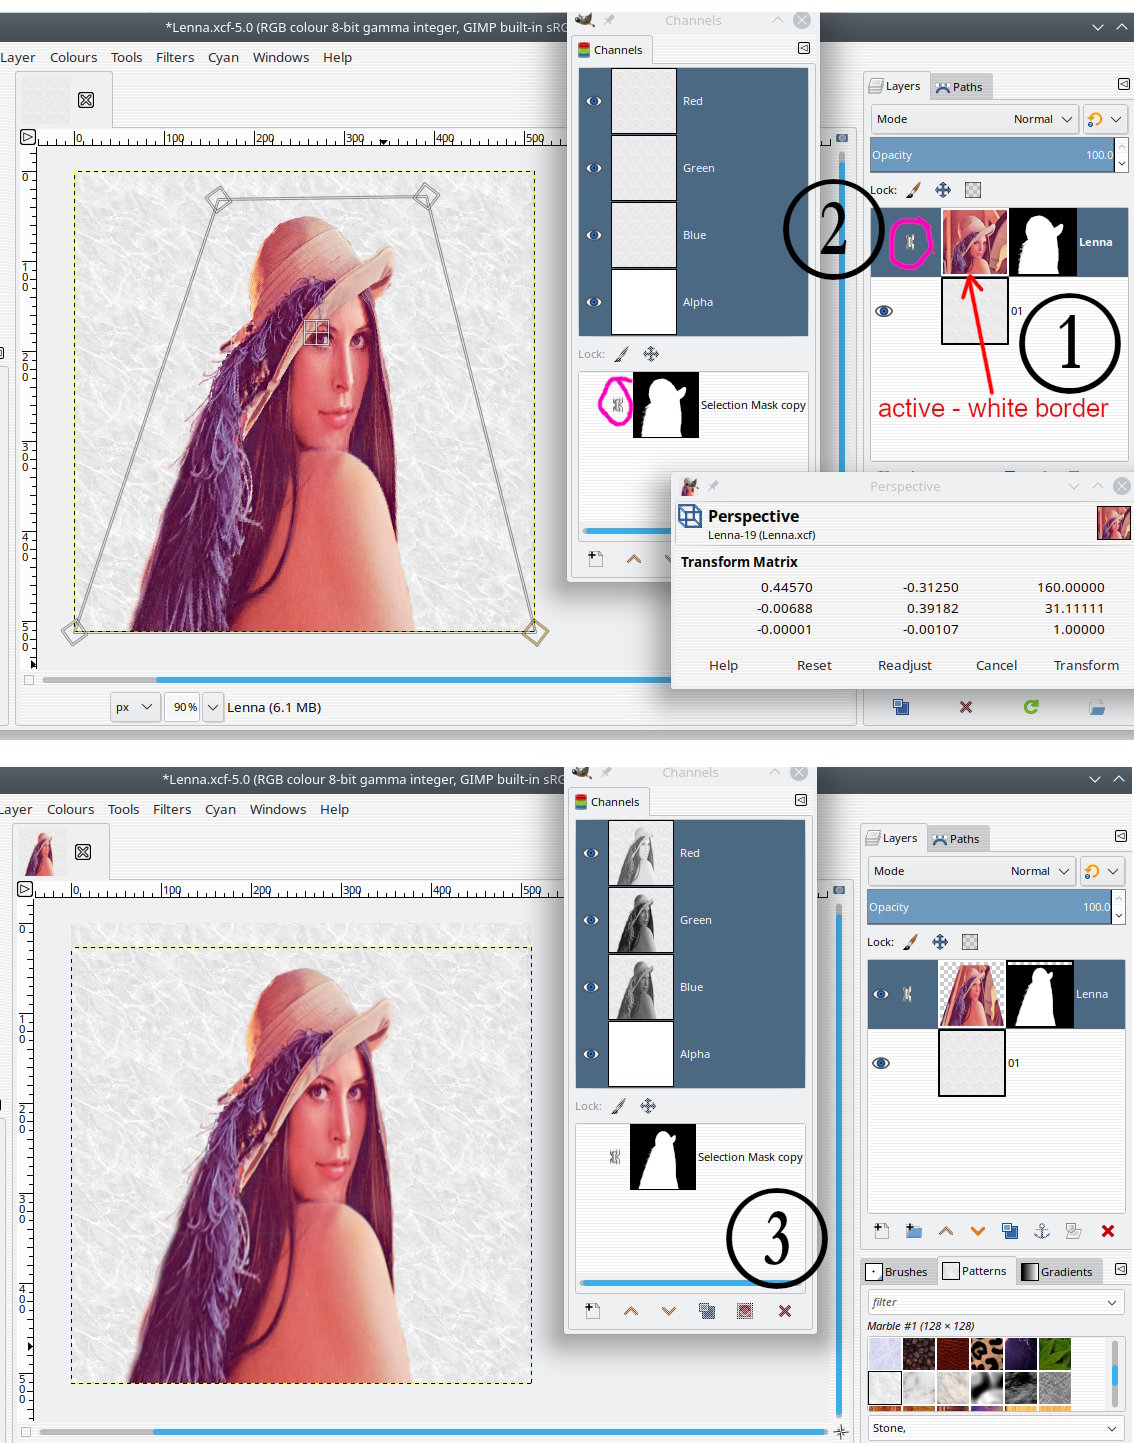Image resolution: width=1134 pixels, height=1443 pixels.
Task: Lower channel in lower Channels dialog
Action: [x=669, y=1311]
